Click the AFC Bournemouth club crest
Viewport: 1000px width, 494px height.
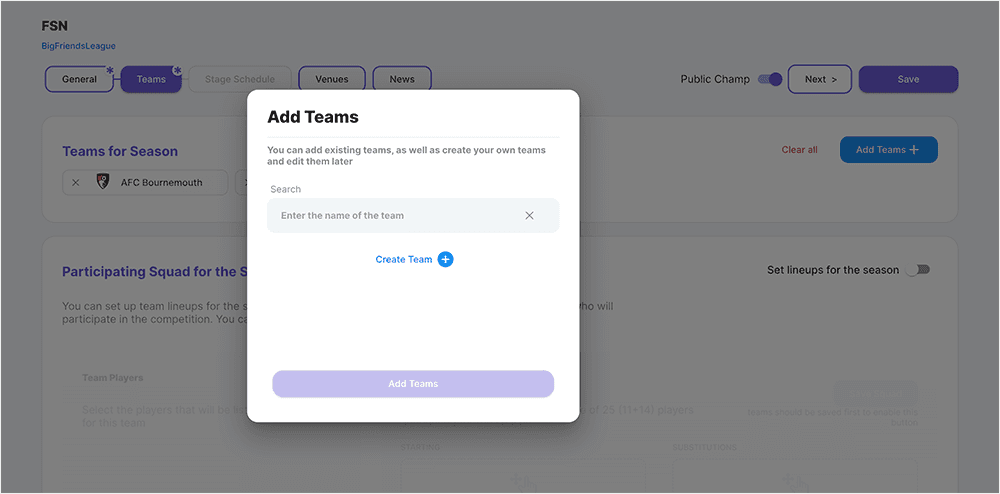point(102,183)
